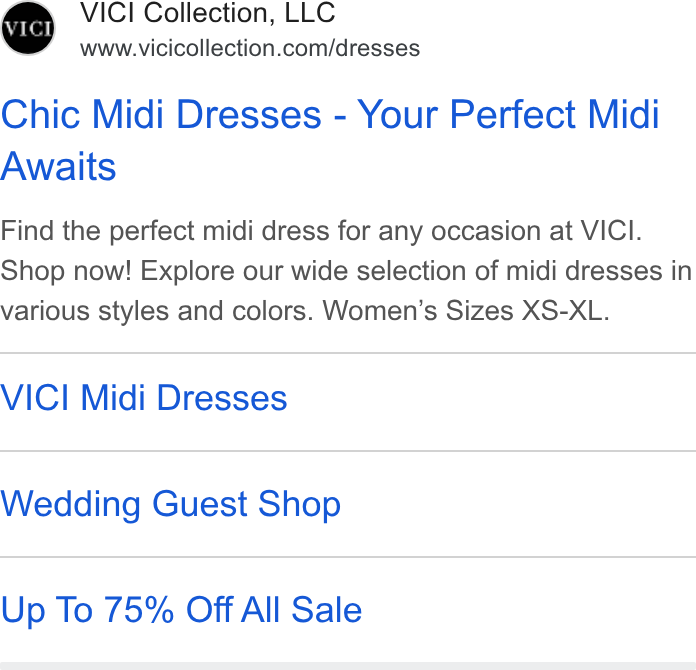Click the words Chic Midi in the headline

tap(83, 115)
